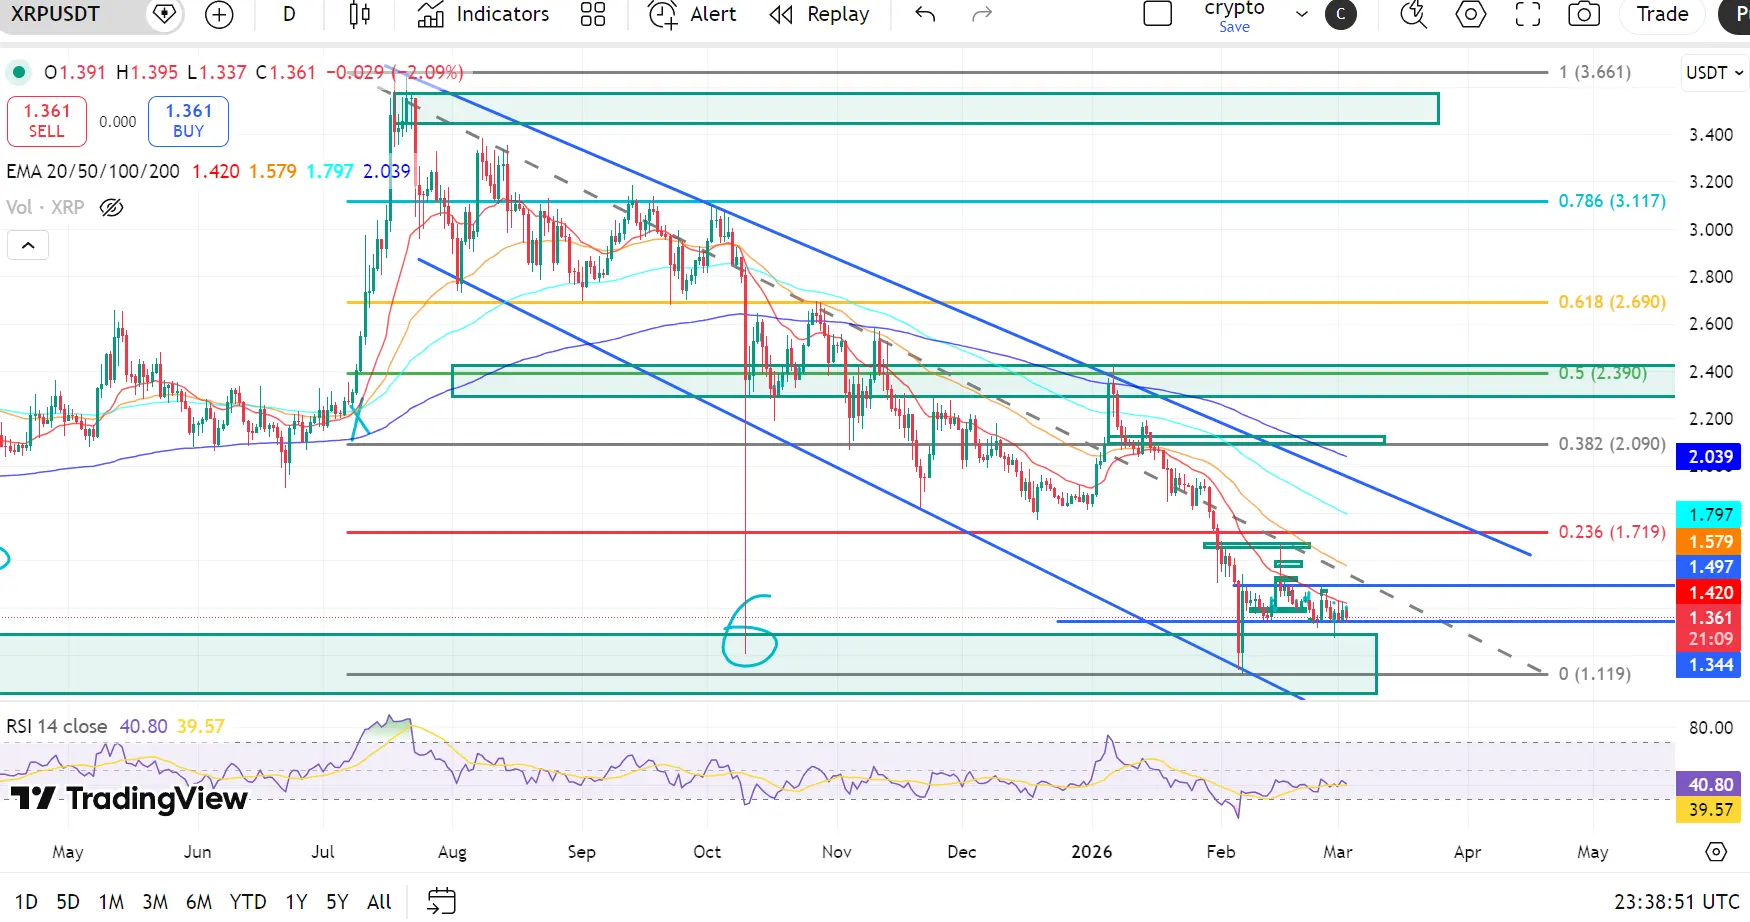The width and height of the screenshot is (1750, 922).
Task: Click the 1.420 red price label
Action: point(1710,592)
